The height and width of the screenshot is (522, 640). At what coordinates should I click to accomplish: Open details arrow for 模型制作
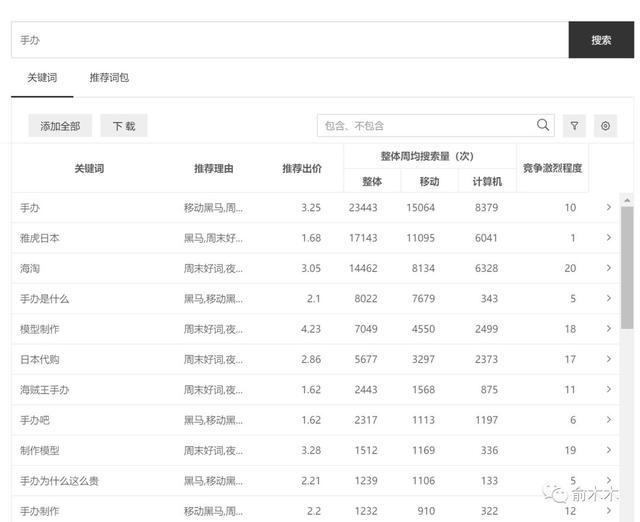tap(608, 329)
